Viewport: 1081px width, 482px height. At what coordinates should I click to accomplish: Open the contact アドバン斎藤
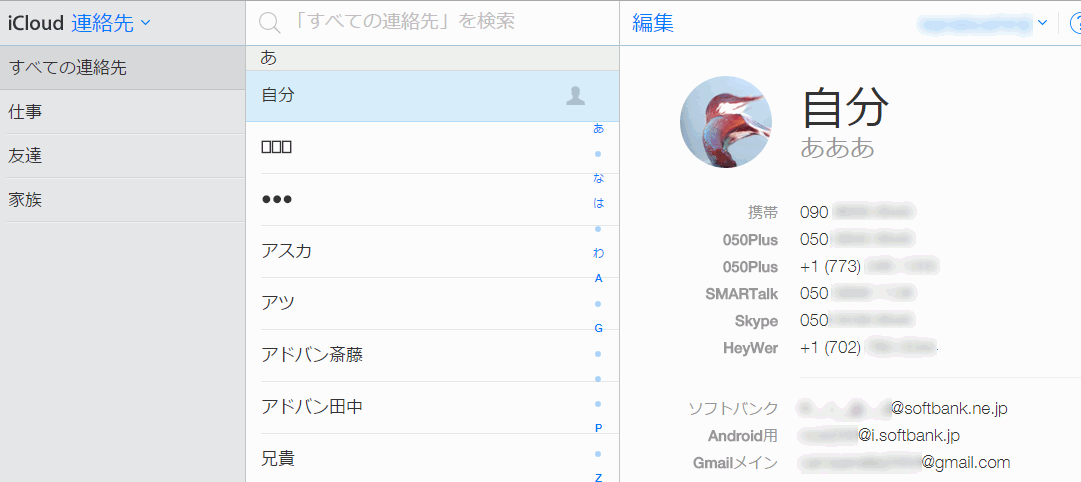click(312, 355)
